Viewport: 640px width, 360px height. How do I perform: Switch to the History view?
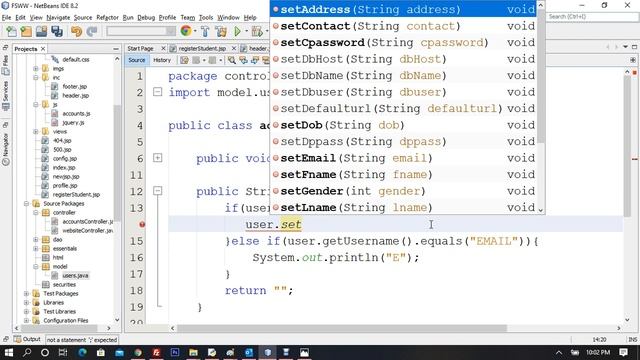(162, 60)
